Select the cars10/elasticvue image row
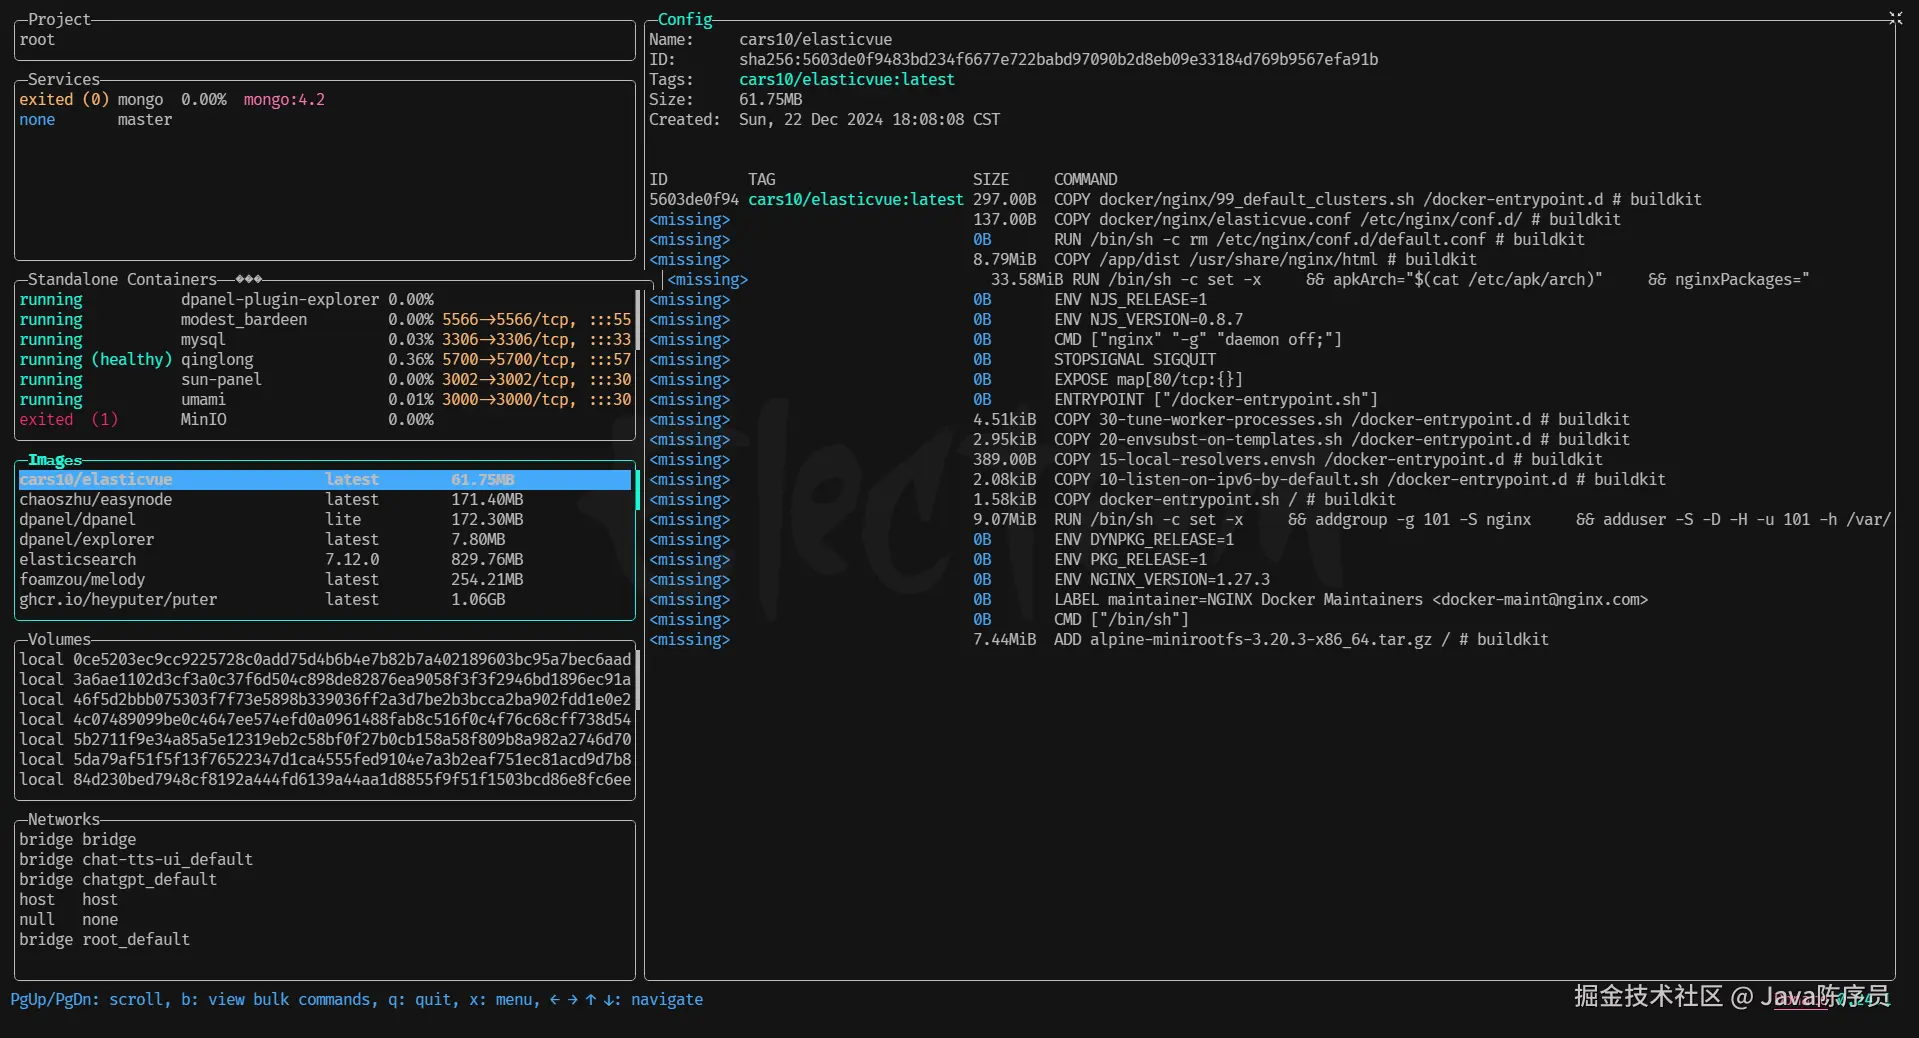This screenshot has width=1919, height=1038. click(325, 479)
